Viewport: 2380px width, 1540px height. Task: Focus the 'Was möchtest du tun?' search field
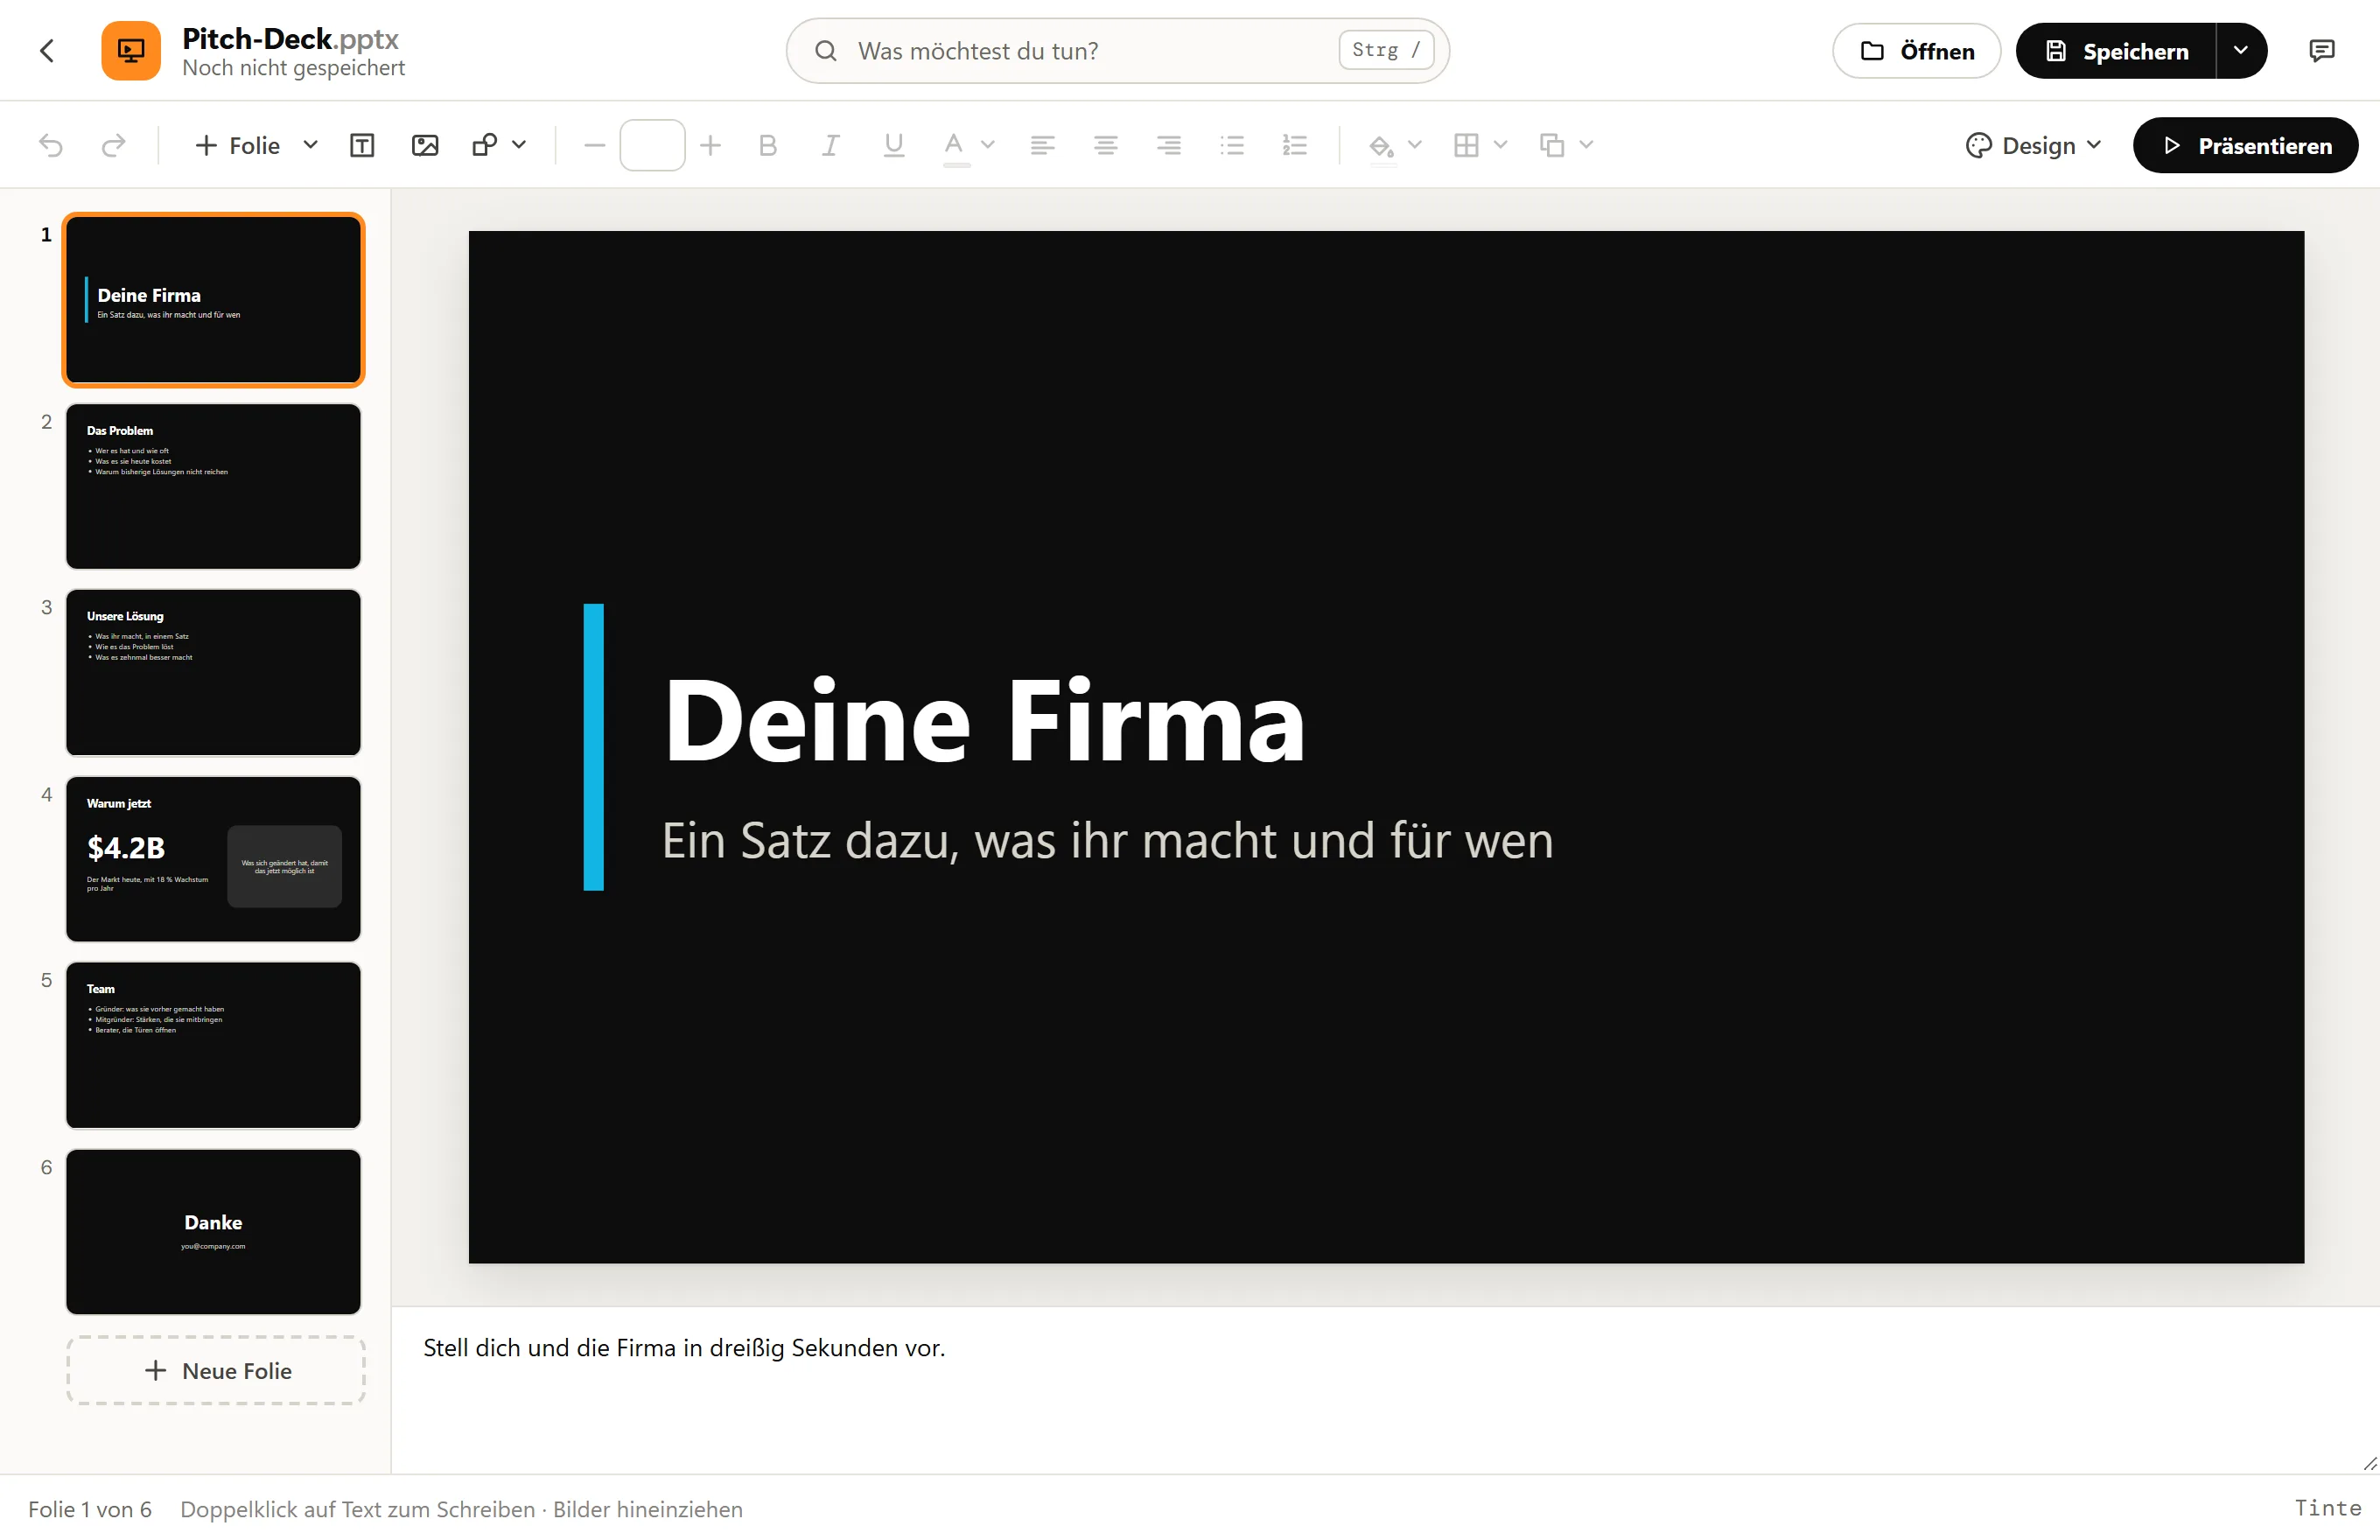coord(1117,51)
